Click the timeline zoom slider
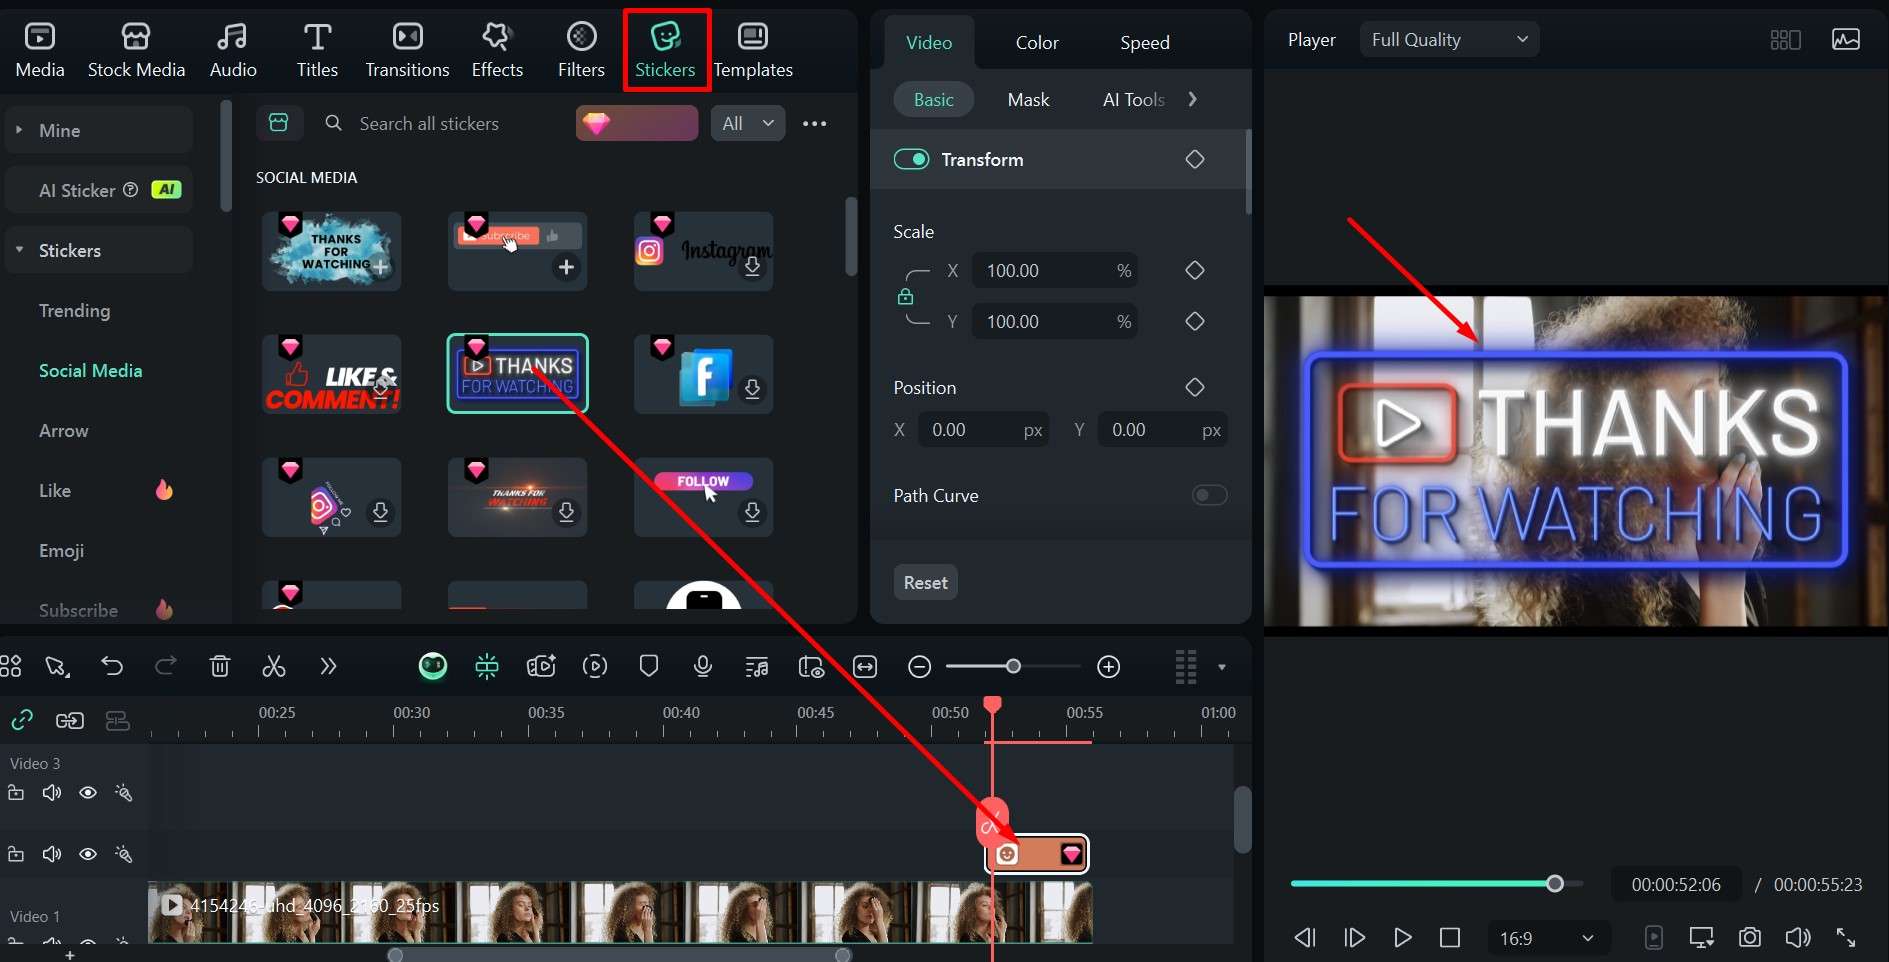1889x962 pixels. tap(1013, 666)
